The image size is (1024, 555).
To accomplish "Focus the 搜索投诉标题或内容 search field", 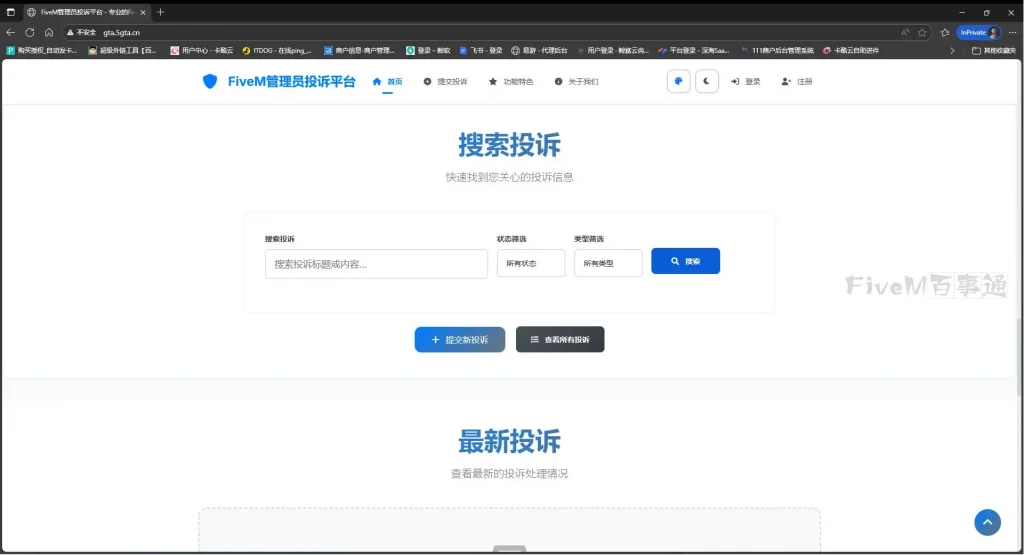I will pos(376,264).
